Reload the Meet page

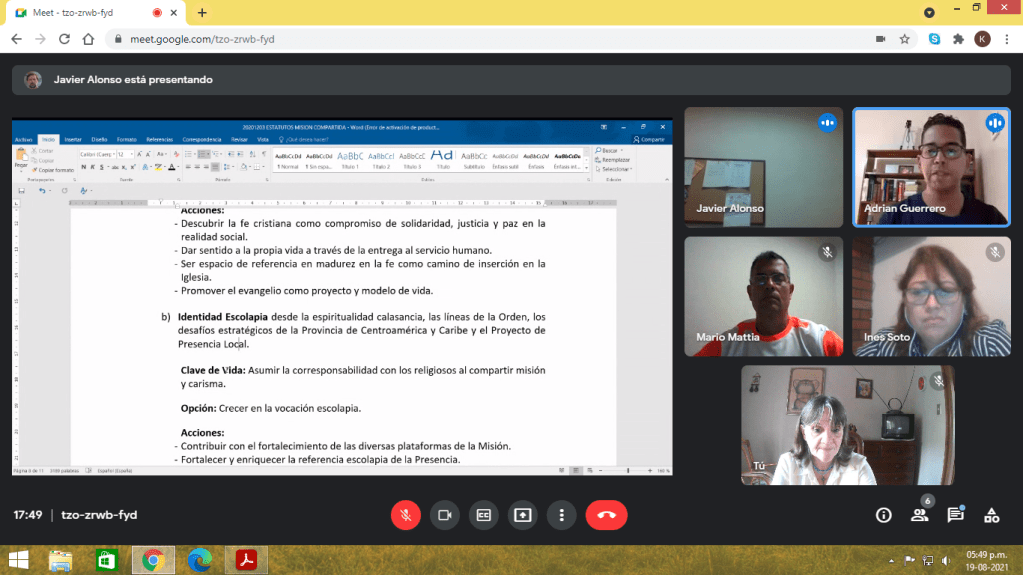[x=64, y=39]
